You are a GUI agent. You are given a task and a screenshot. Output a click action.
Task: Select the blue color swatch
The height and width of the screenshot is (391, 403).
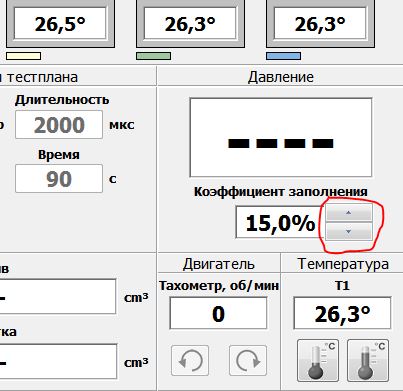pos(284,56)
